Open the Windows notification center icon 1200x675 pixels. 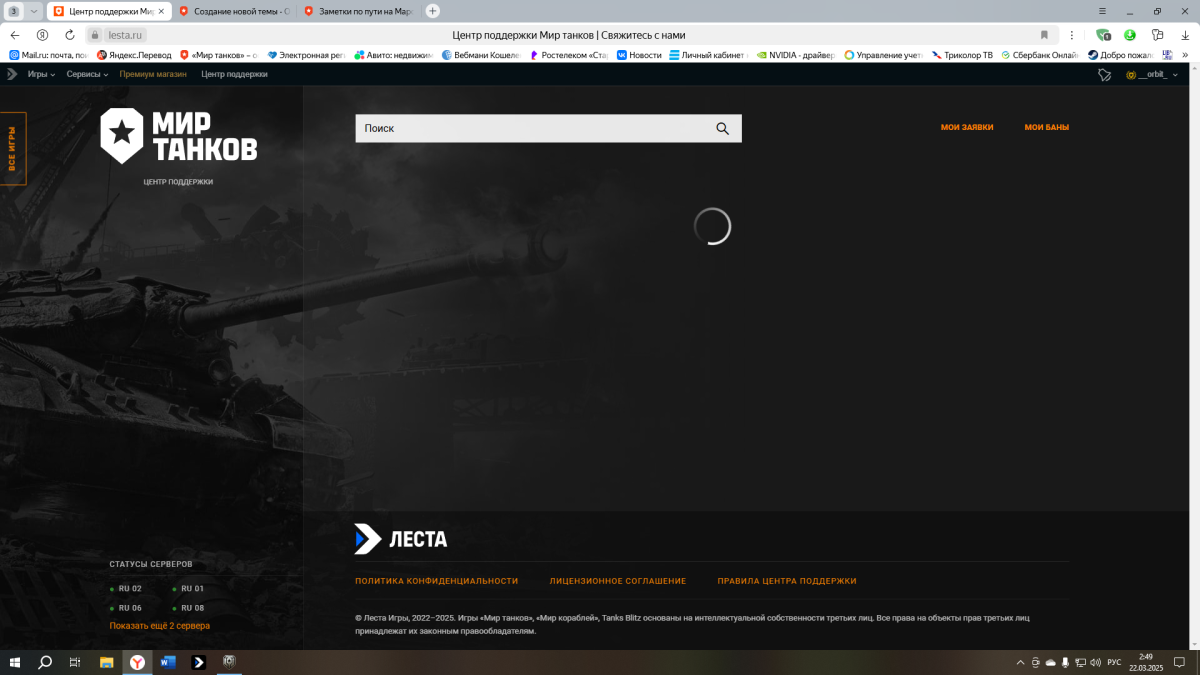(1179, 662)
